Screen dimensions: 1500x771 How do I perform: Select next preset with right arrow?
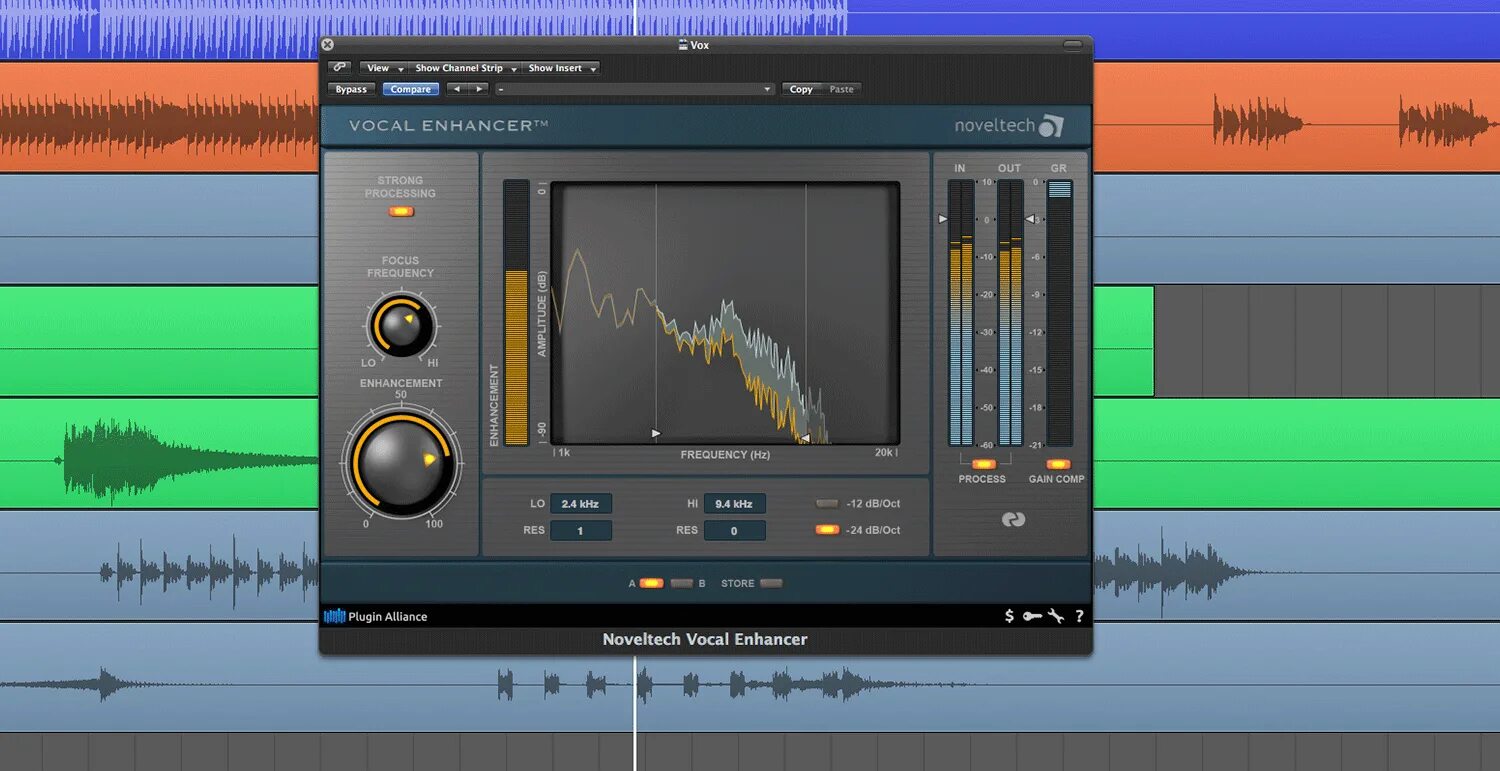pyautogui.click(x=479, y=89)
